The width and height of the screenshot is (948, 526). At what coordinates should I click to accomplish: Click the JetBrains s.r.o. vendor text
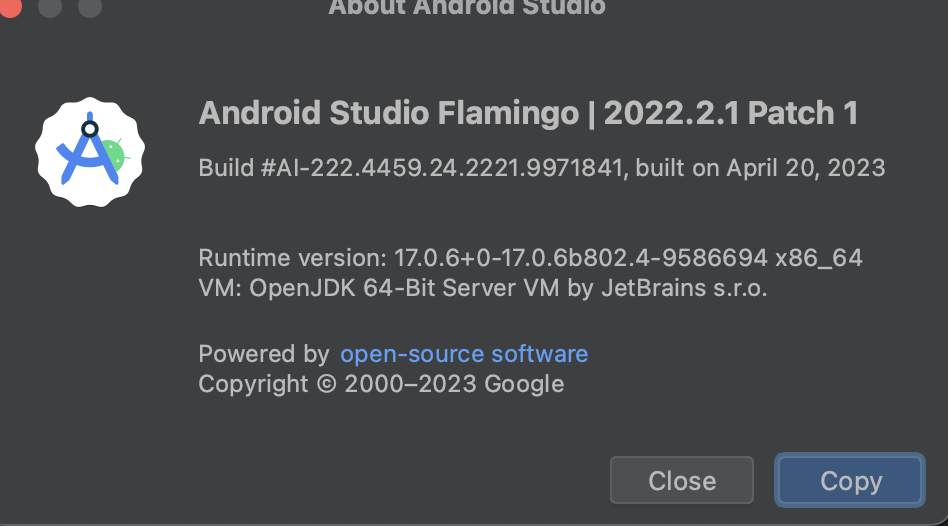[x=684, y=288]
